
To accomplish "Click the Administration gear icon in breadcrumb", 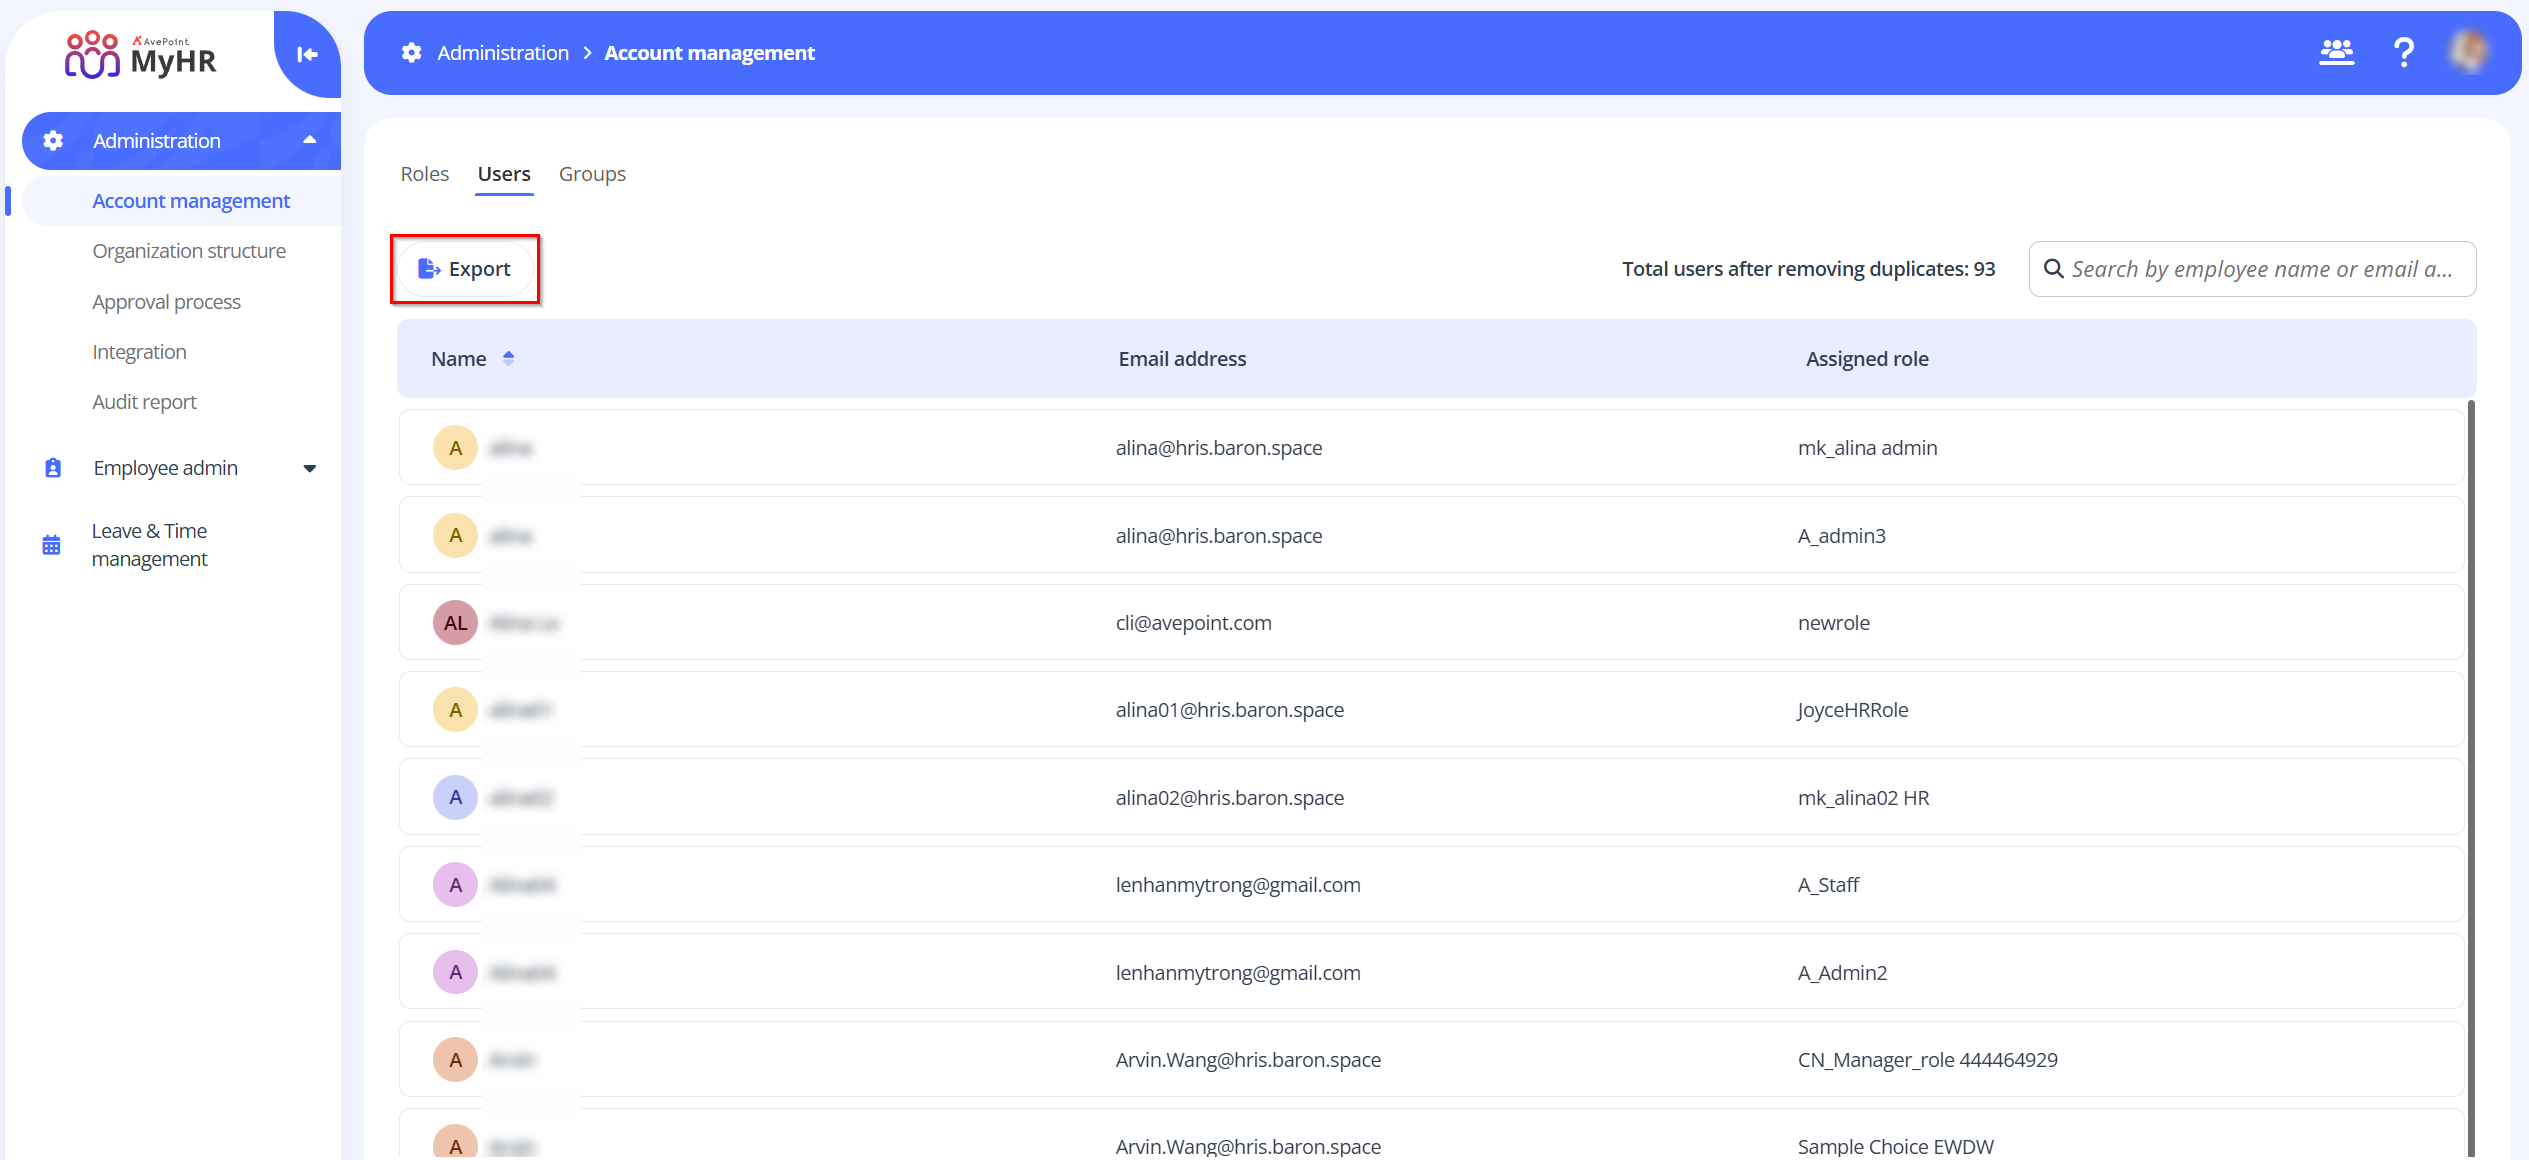I will pos(412,53).
